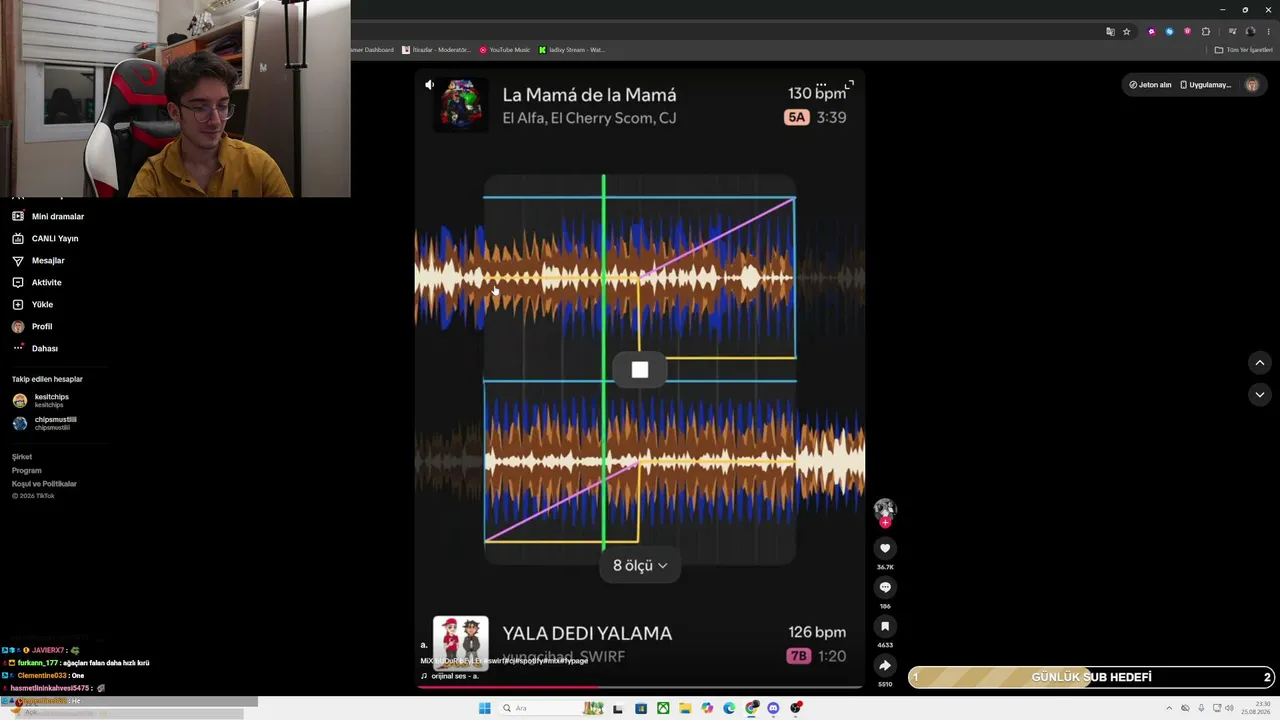This screenshot has width=1280, height=720.
Task: Follow the creator via the red plus badge
Action: click(x=885, y=522)
